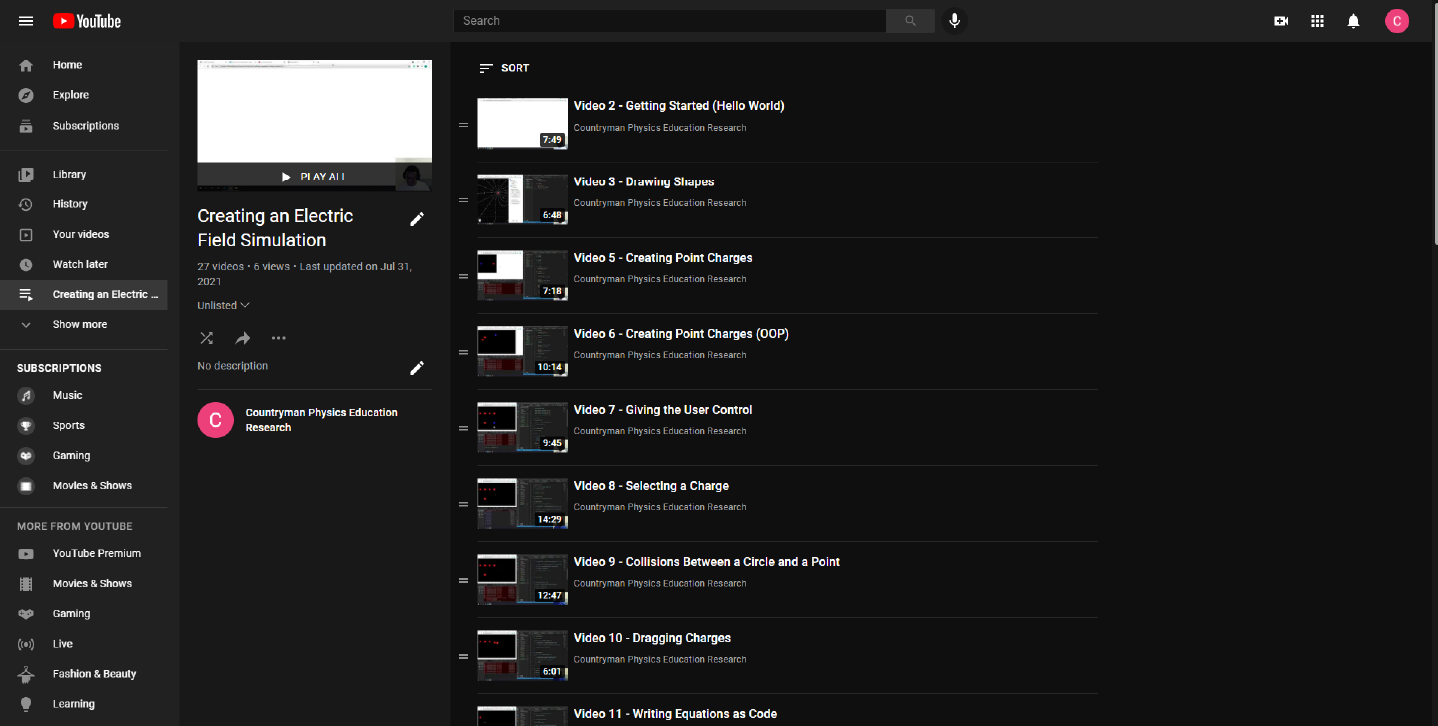The image size is (1438, 726).
Task: Click the drag handle for Video 8
Action: coord(463,504)
